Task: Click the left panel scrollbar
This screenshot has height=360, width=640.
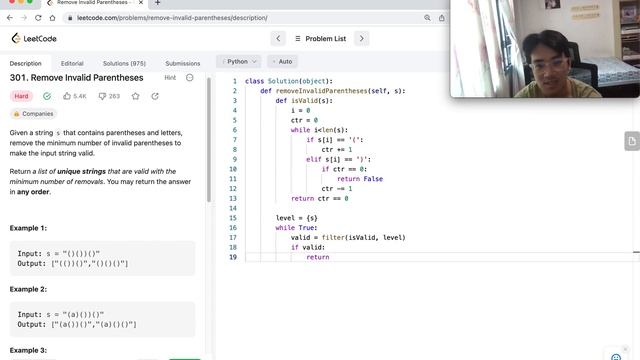Action: [209, 139]
